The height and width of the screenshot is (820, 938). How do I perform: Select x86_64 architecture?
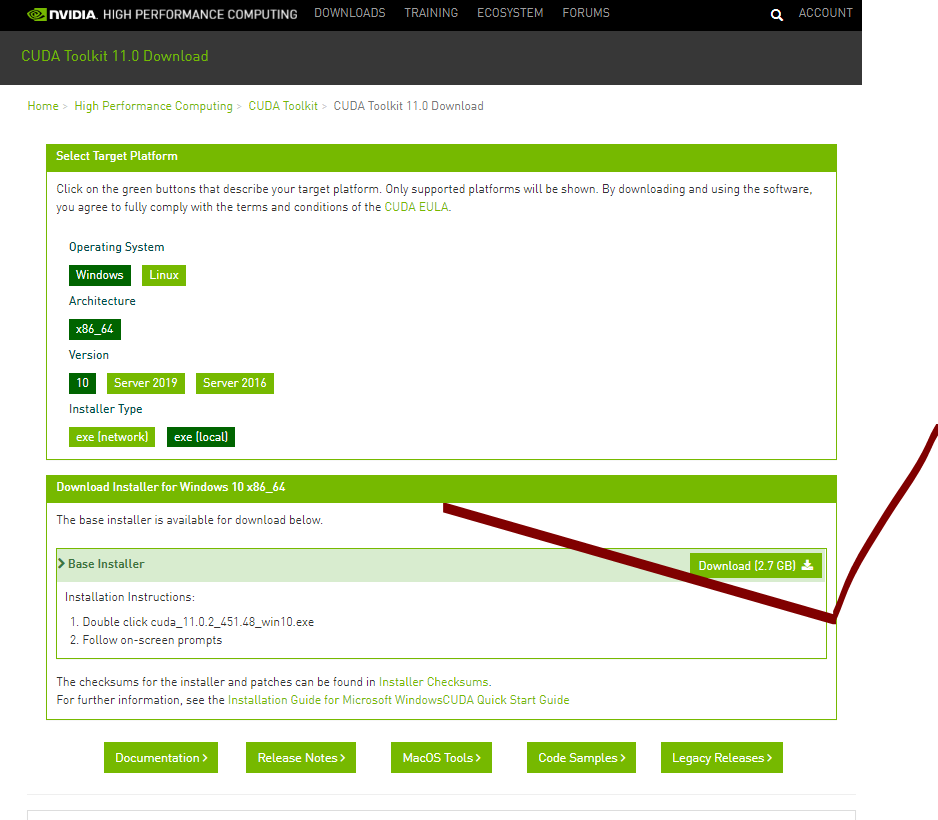[95, 329]
